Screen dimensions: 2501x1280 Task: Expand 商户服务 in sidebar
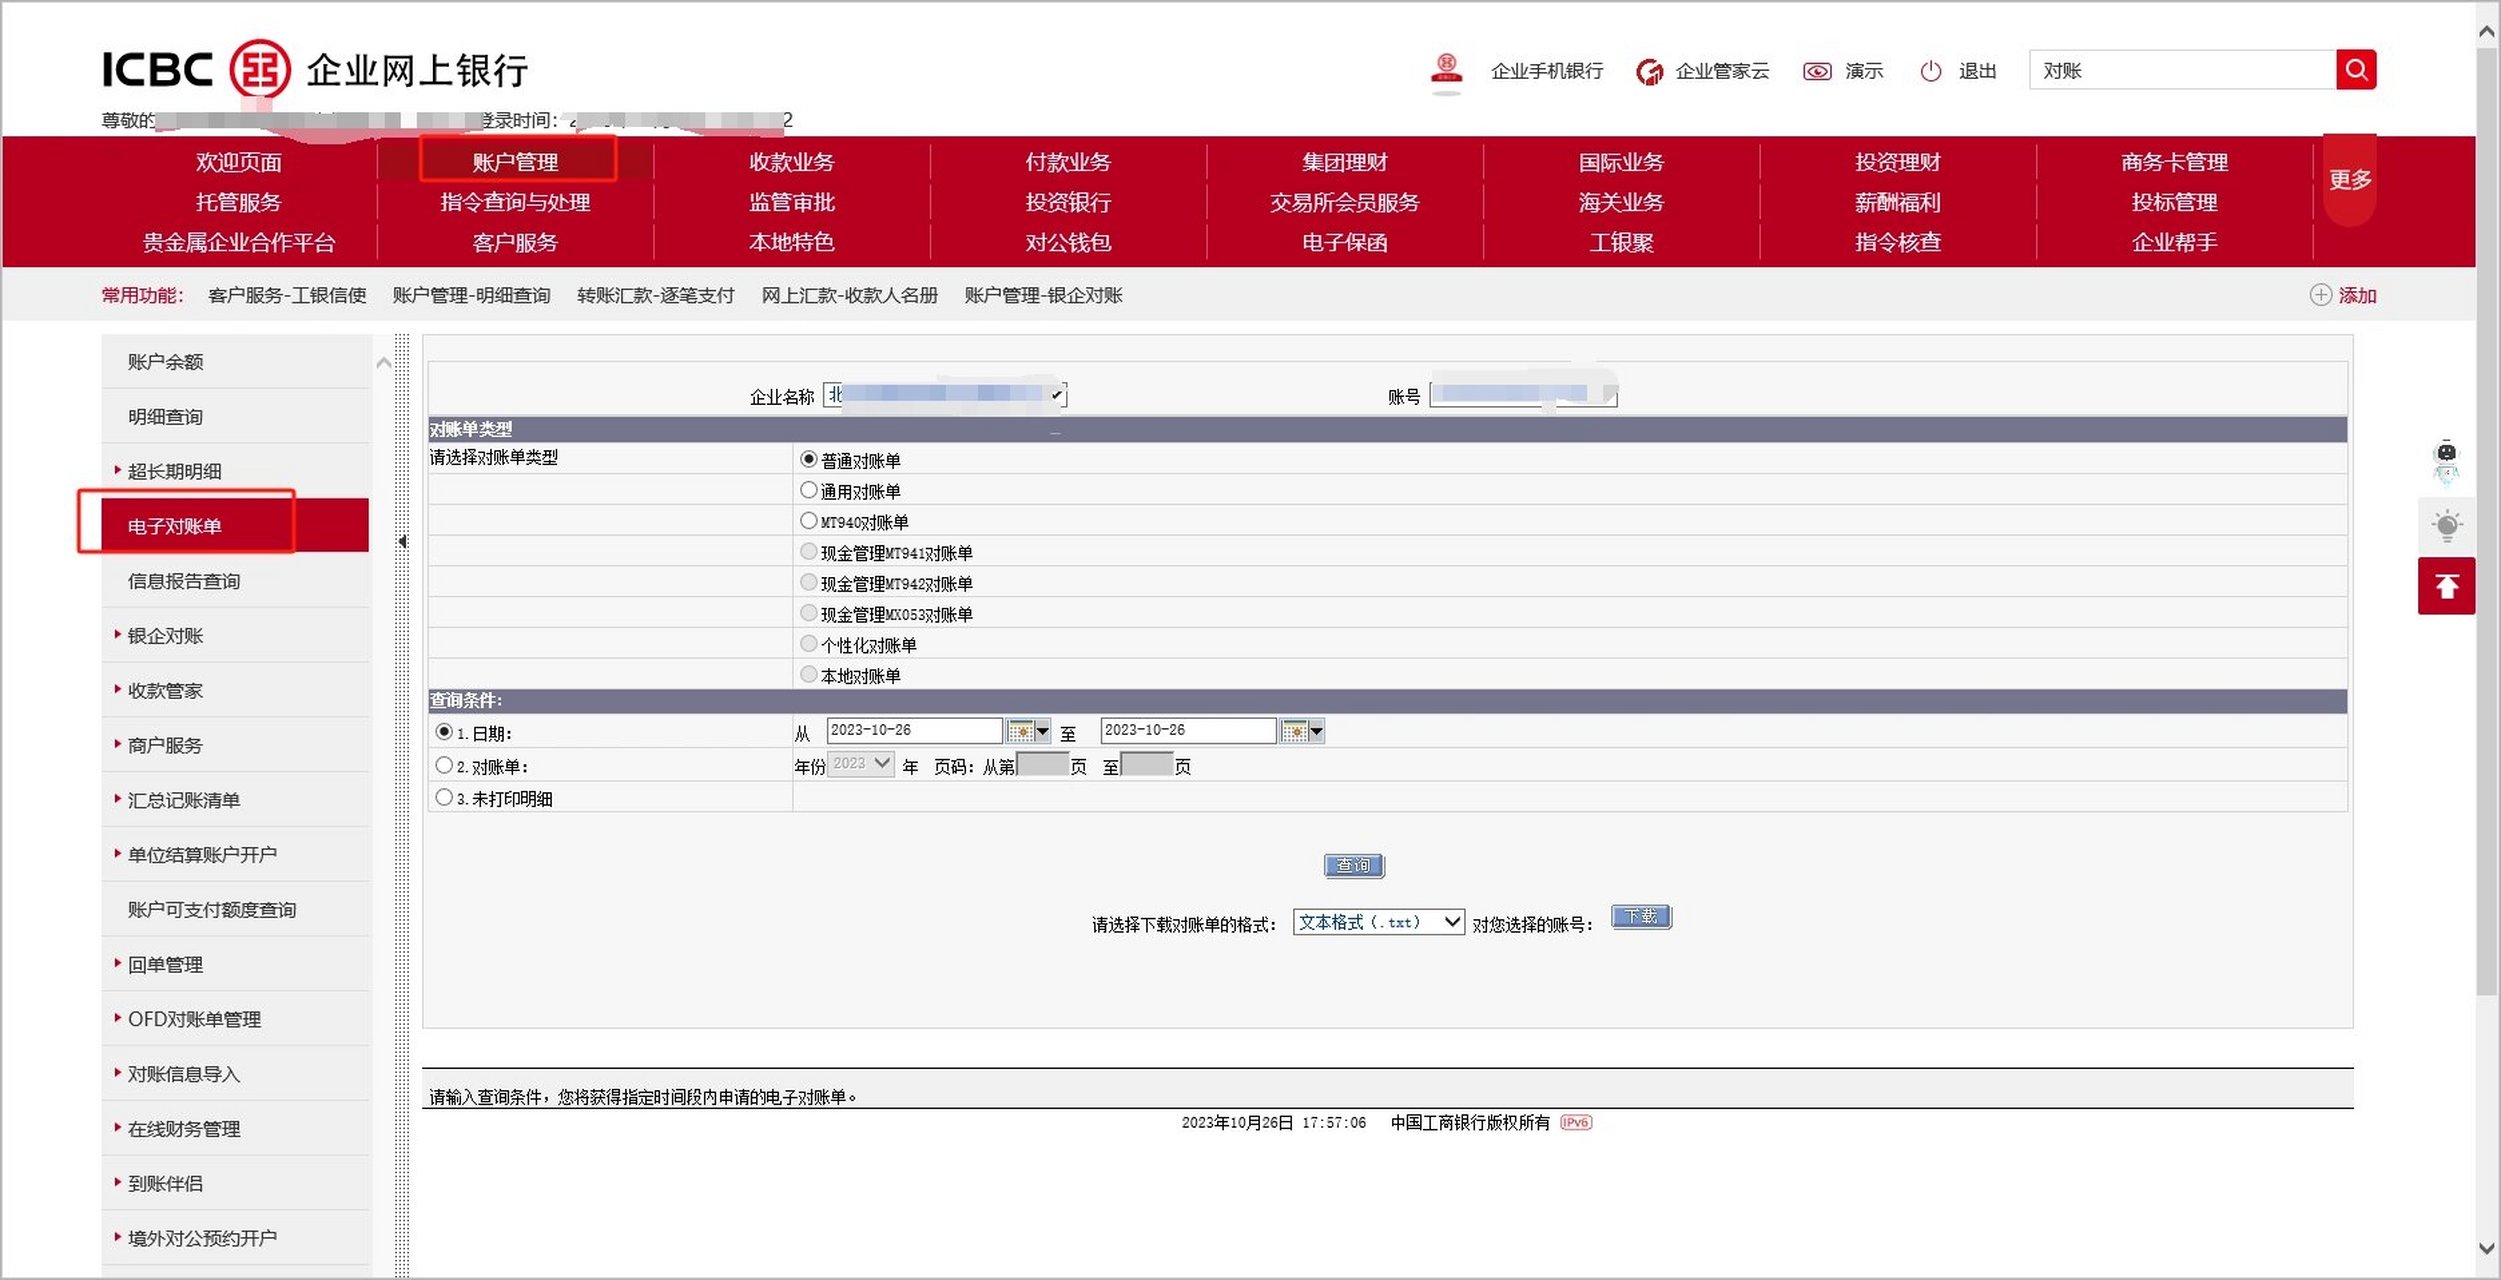click(x=165, y=746)
